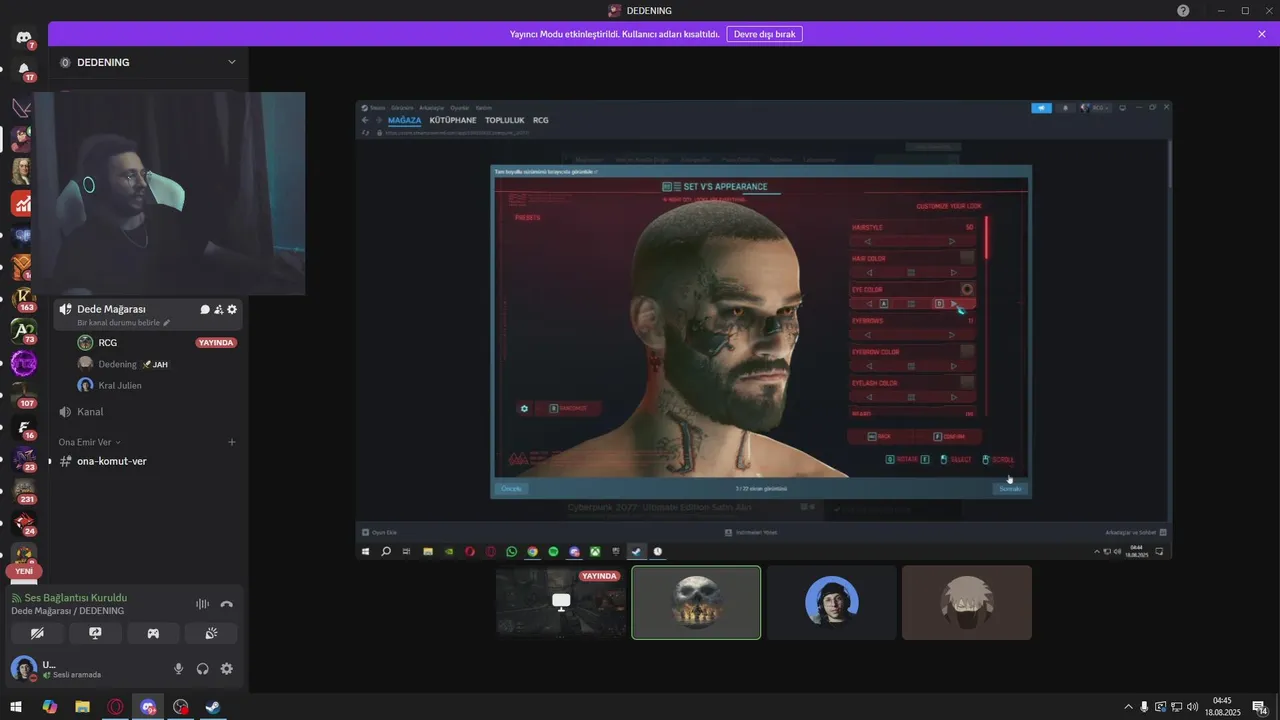Screen dimensions: 1280x720
Task: Open server icon with 107 badge
Action: tap(23, 395)
